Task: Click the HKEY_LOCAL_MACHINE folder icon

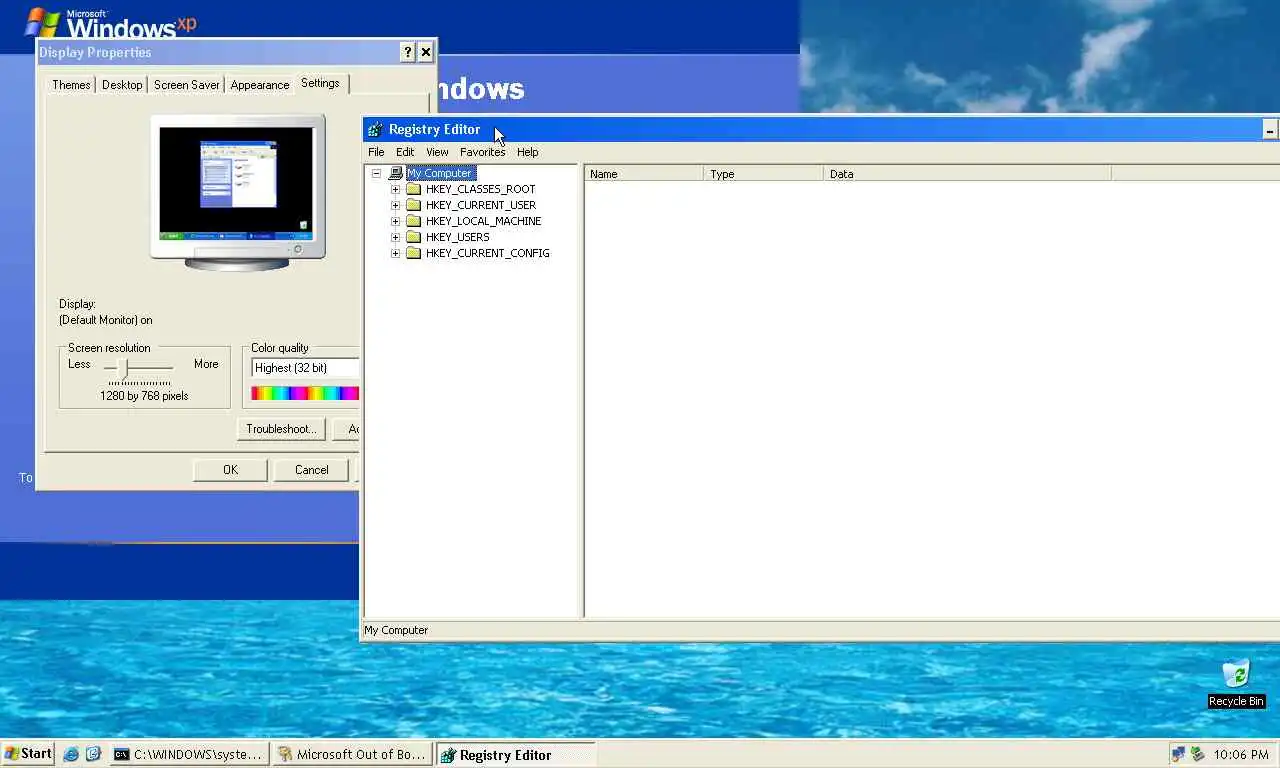Action: coord(414,221)
